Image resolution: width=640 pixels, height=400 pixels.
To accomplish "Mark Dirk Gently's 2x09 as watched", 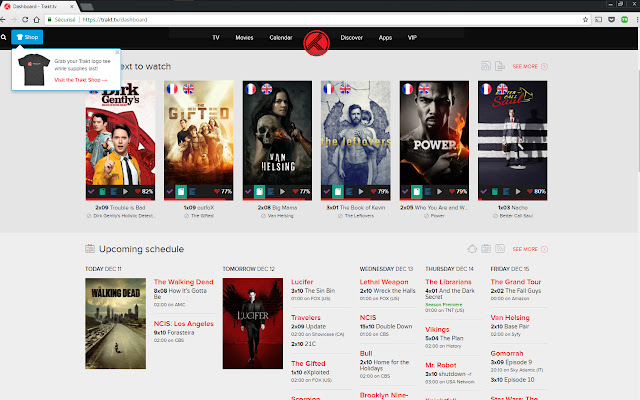I will (91, 191).
